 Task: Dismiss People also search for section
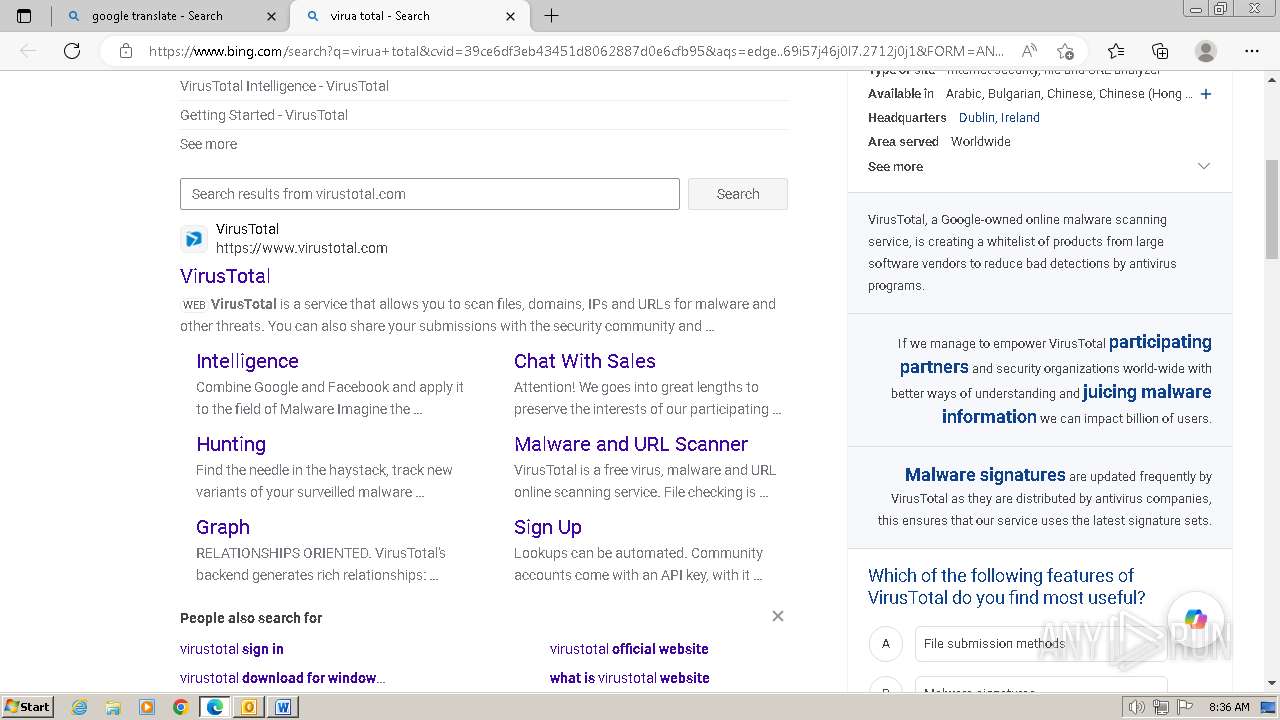[x=778, y=616]
